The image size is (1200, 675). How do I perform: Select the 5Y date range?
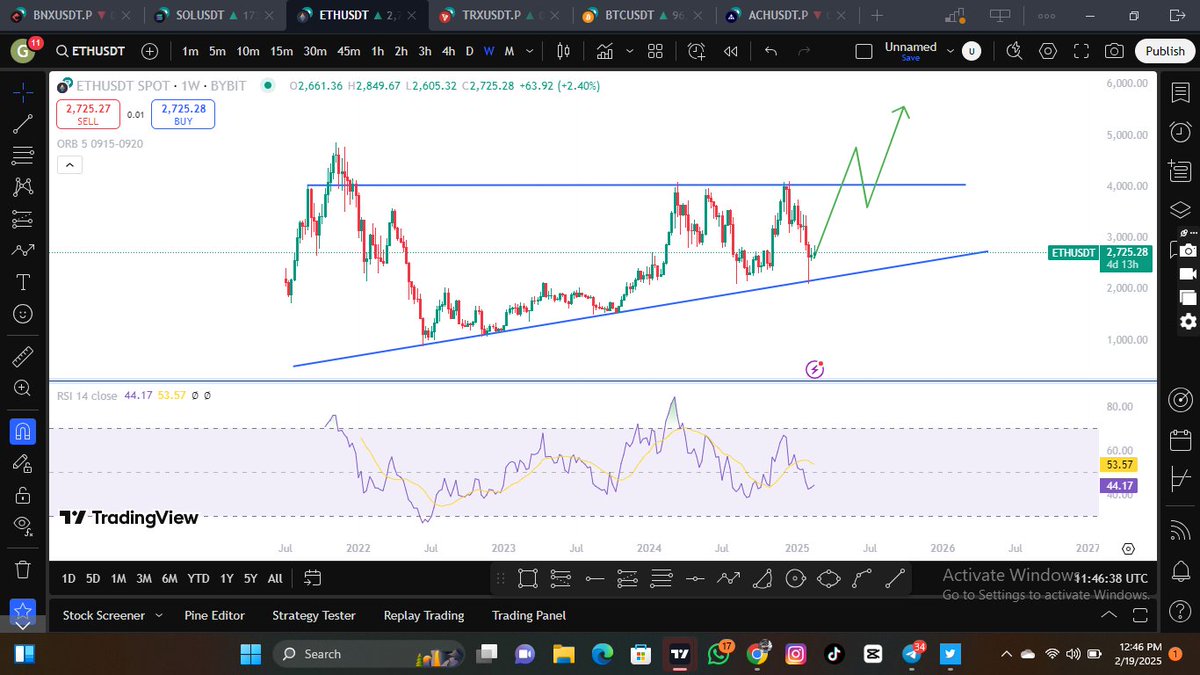[x=250, y=578]
